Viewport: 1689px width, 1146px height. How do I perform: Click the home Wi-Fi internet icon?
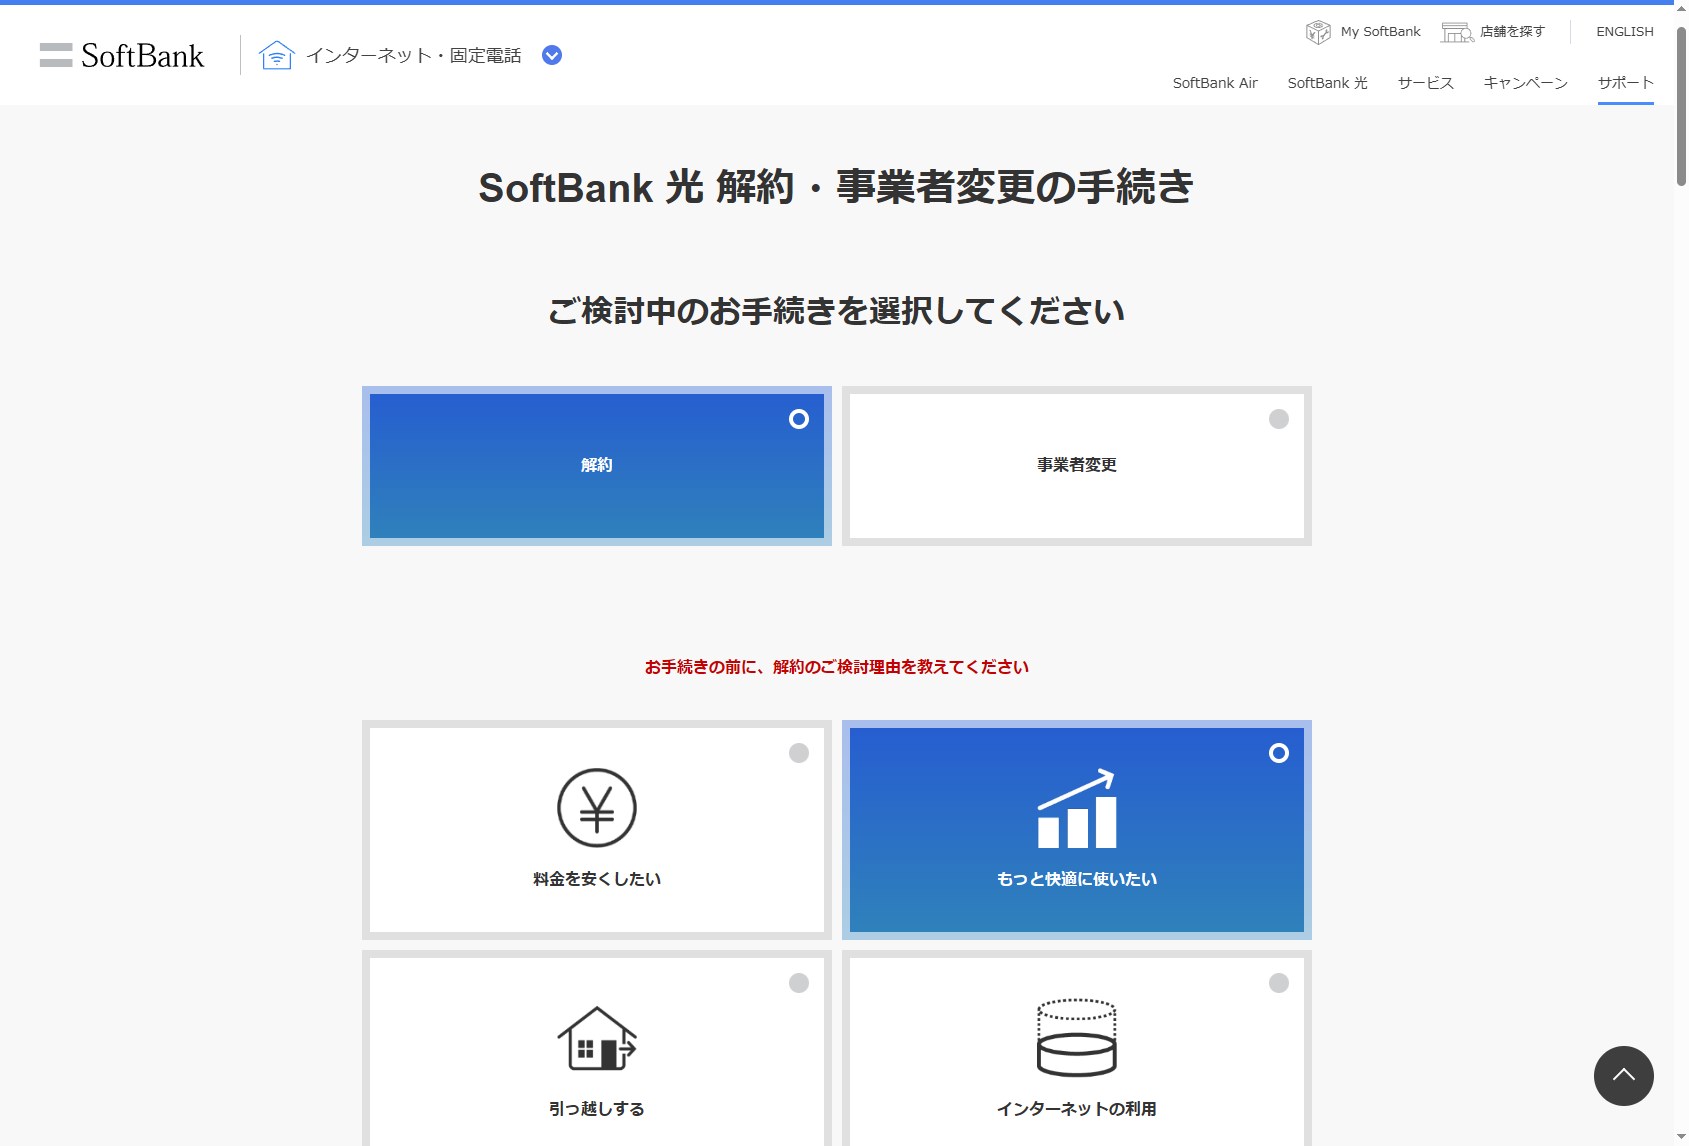(x=276, y=55)
